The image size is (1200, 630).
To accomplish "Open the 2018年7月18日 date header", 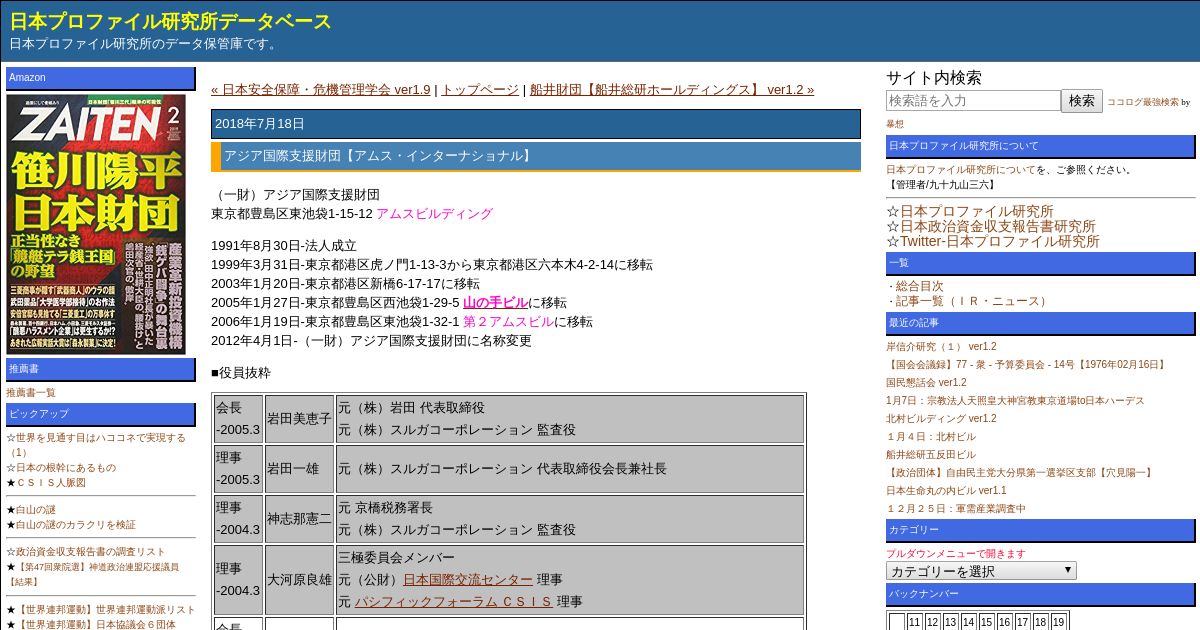I will [x=535, y=124].
